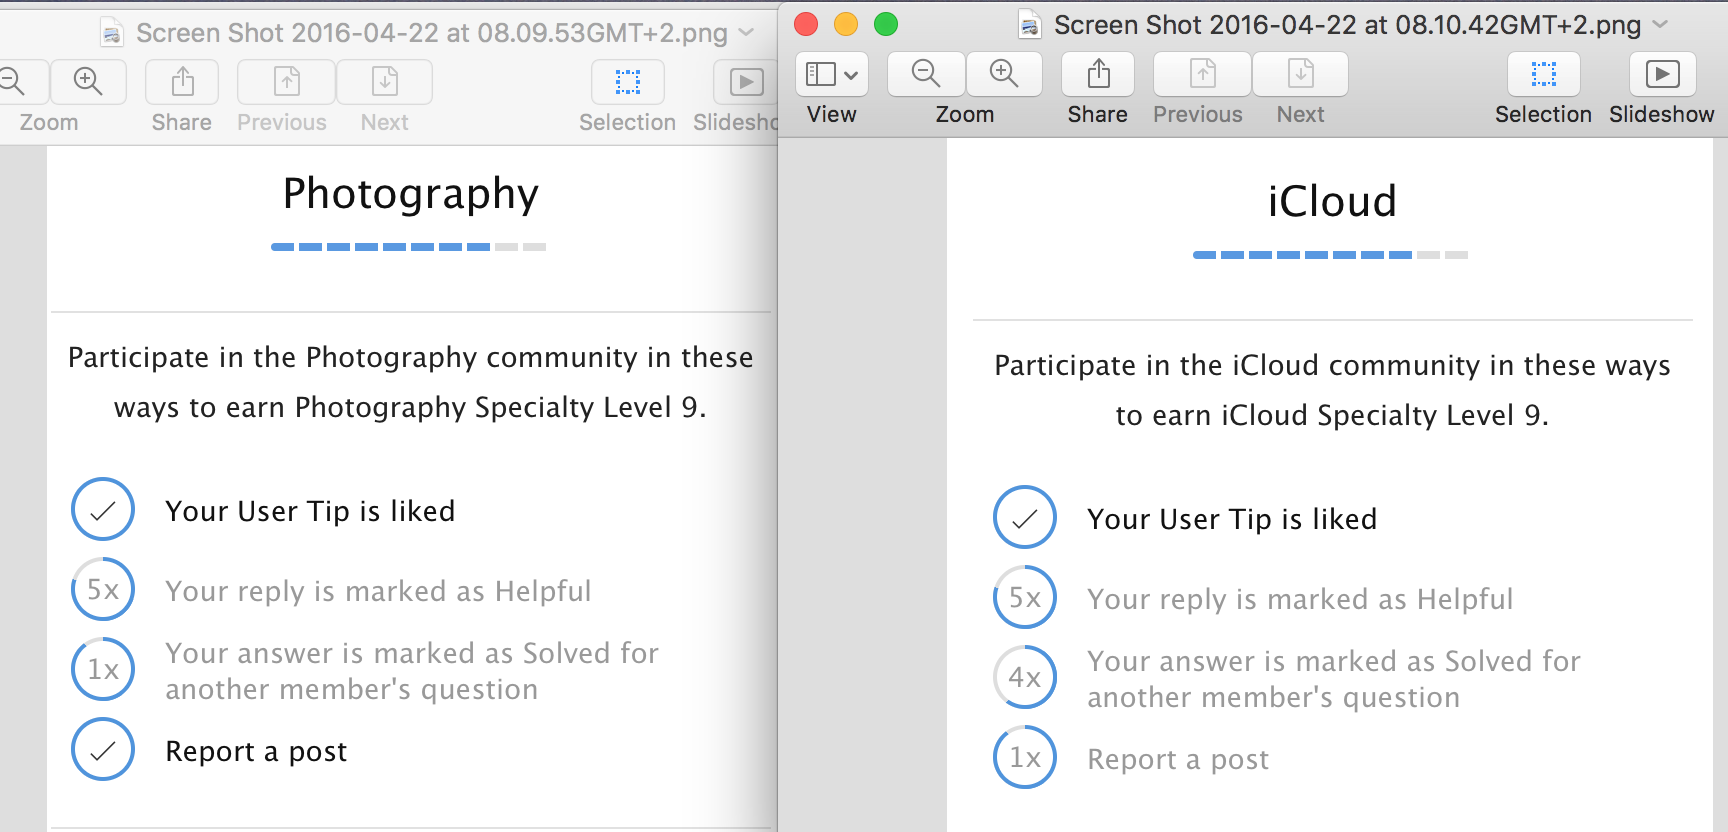The height and width of the screenshot is (832, 1728).
Task: Start Slideshow in the Photography window
Action: [746, 82]
